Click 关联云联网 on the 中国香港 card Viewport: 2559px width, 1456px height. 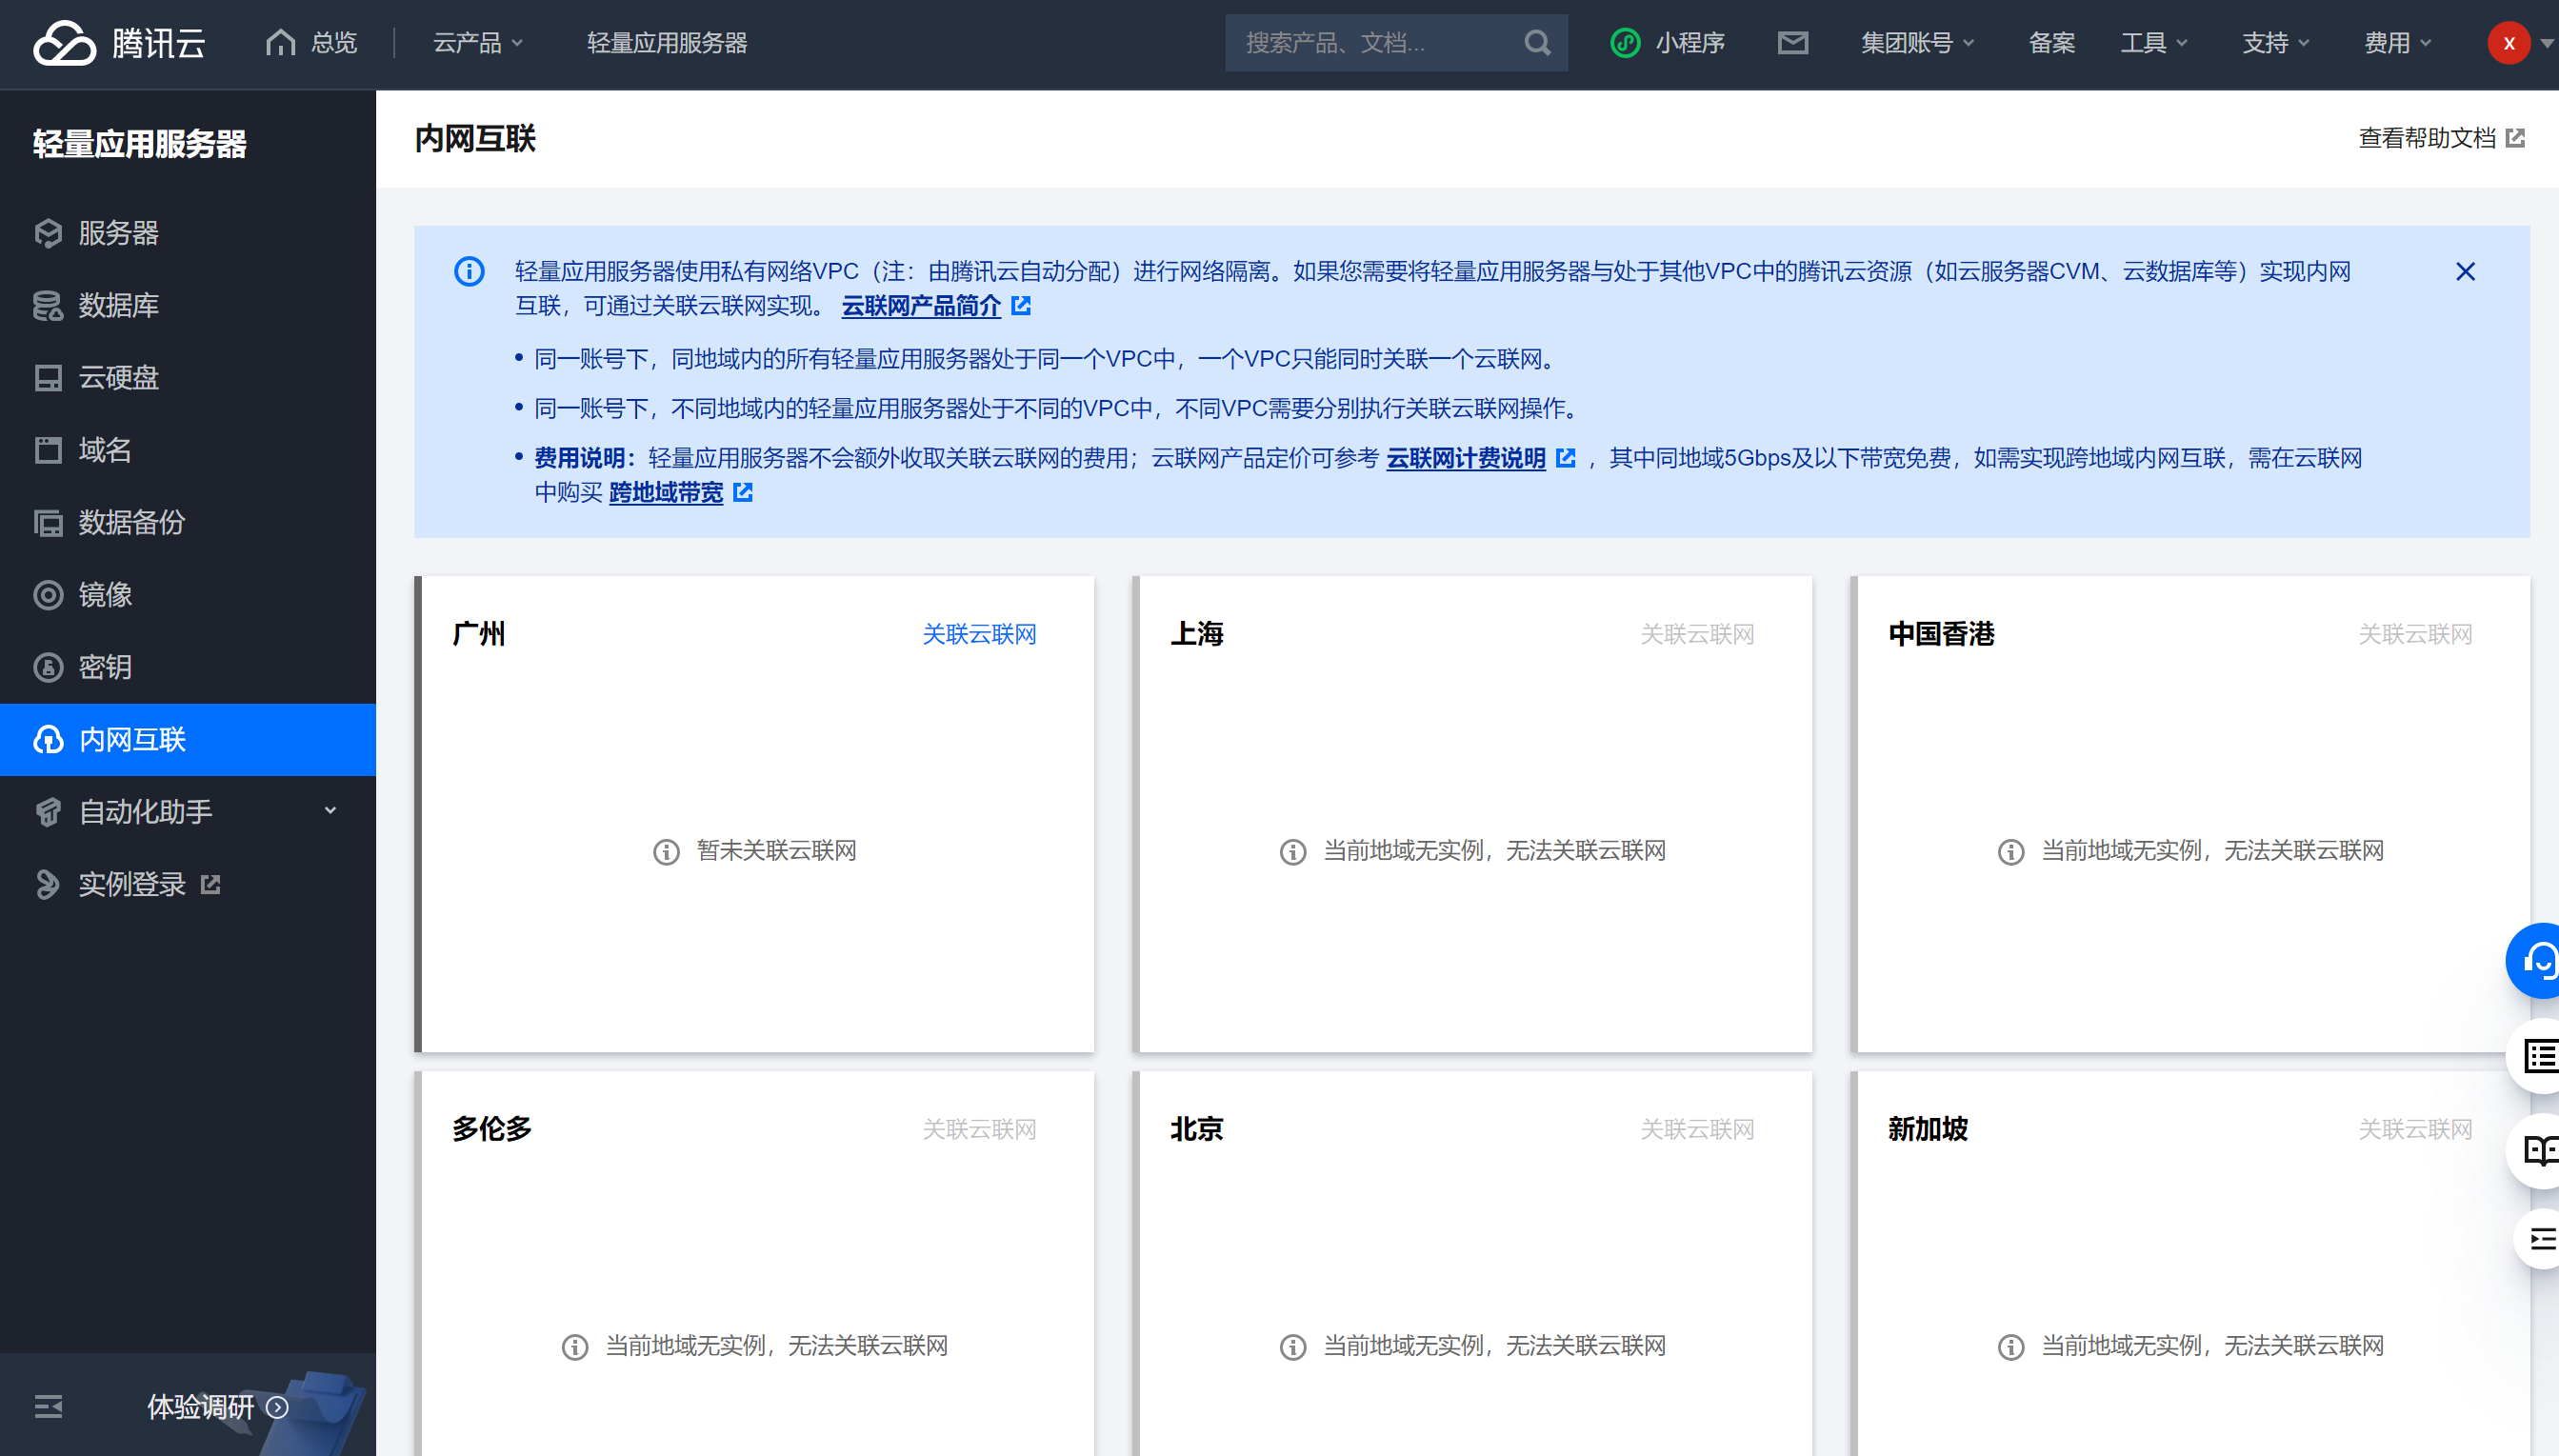(x=2415, y=634)
